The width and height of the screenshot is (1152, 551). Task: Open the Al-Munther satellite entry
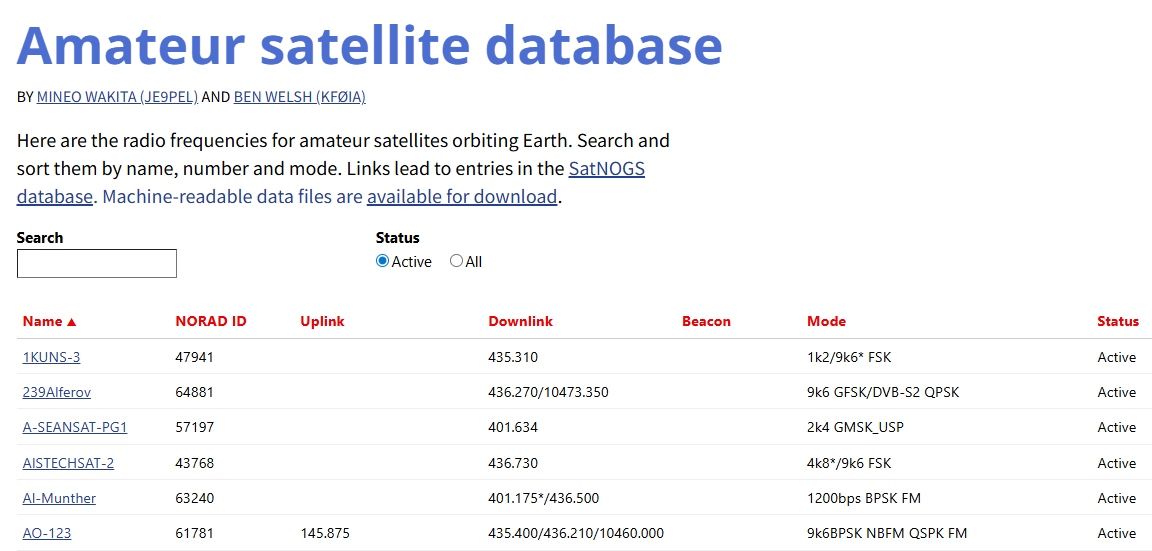click(59, 498)
